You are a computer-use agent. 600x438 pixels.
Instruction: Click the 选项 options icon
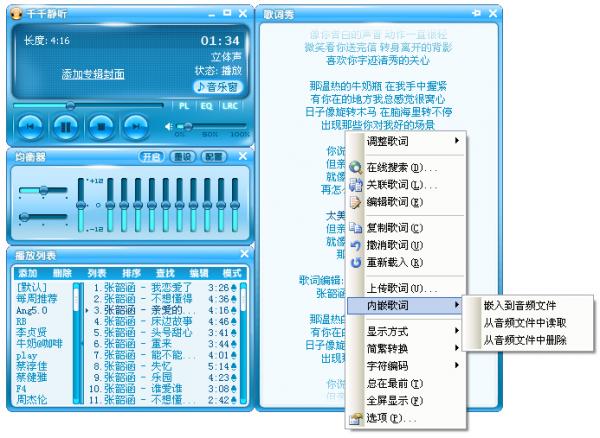coord(355,418)
